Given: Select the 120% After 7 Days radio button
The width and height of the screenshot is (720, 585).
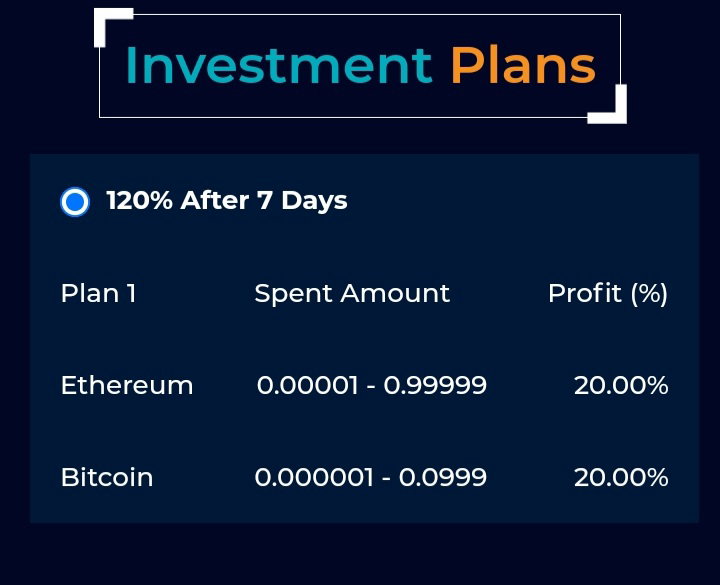Looking at the screenshot, I should (x=75, y=202).
